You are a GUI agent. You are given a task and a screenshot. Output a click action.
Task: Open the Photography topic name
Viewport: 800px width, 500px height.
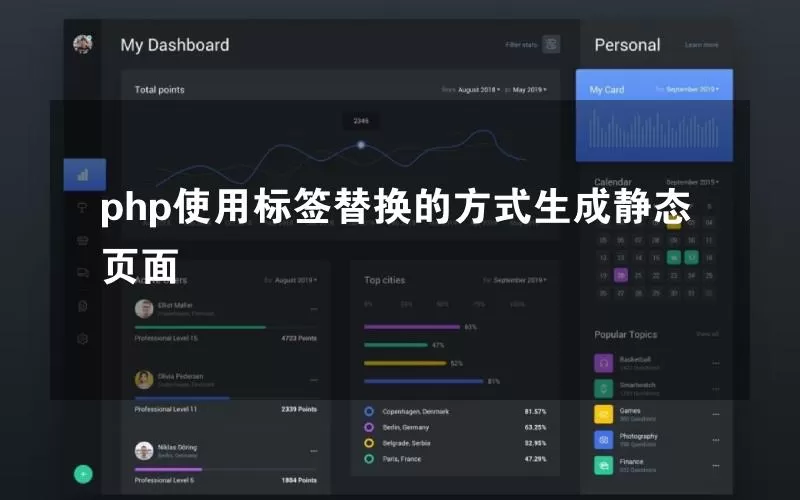(638, 436)
